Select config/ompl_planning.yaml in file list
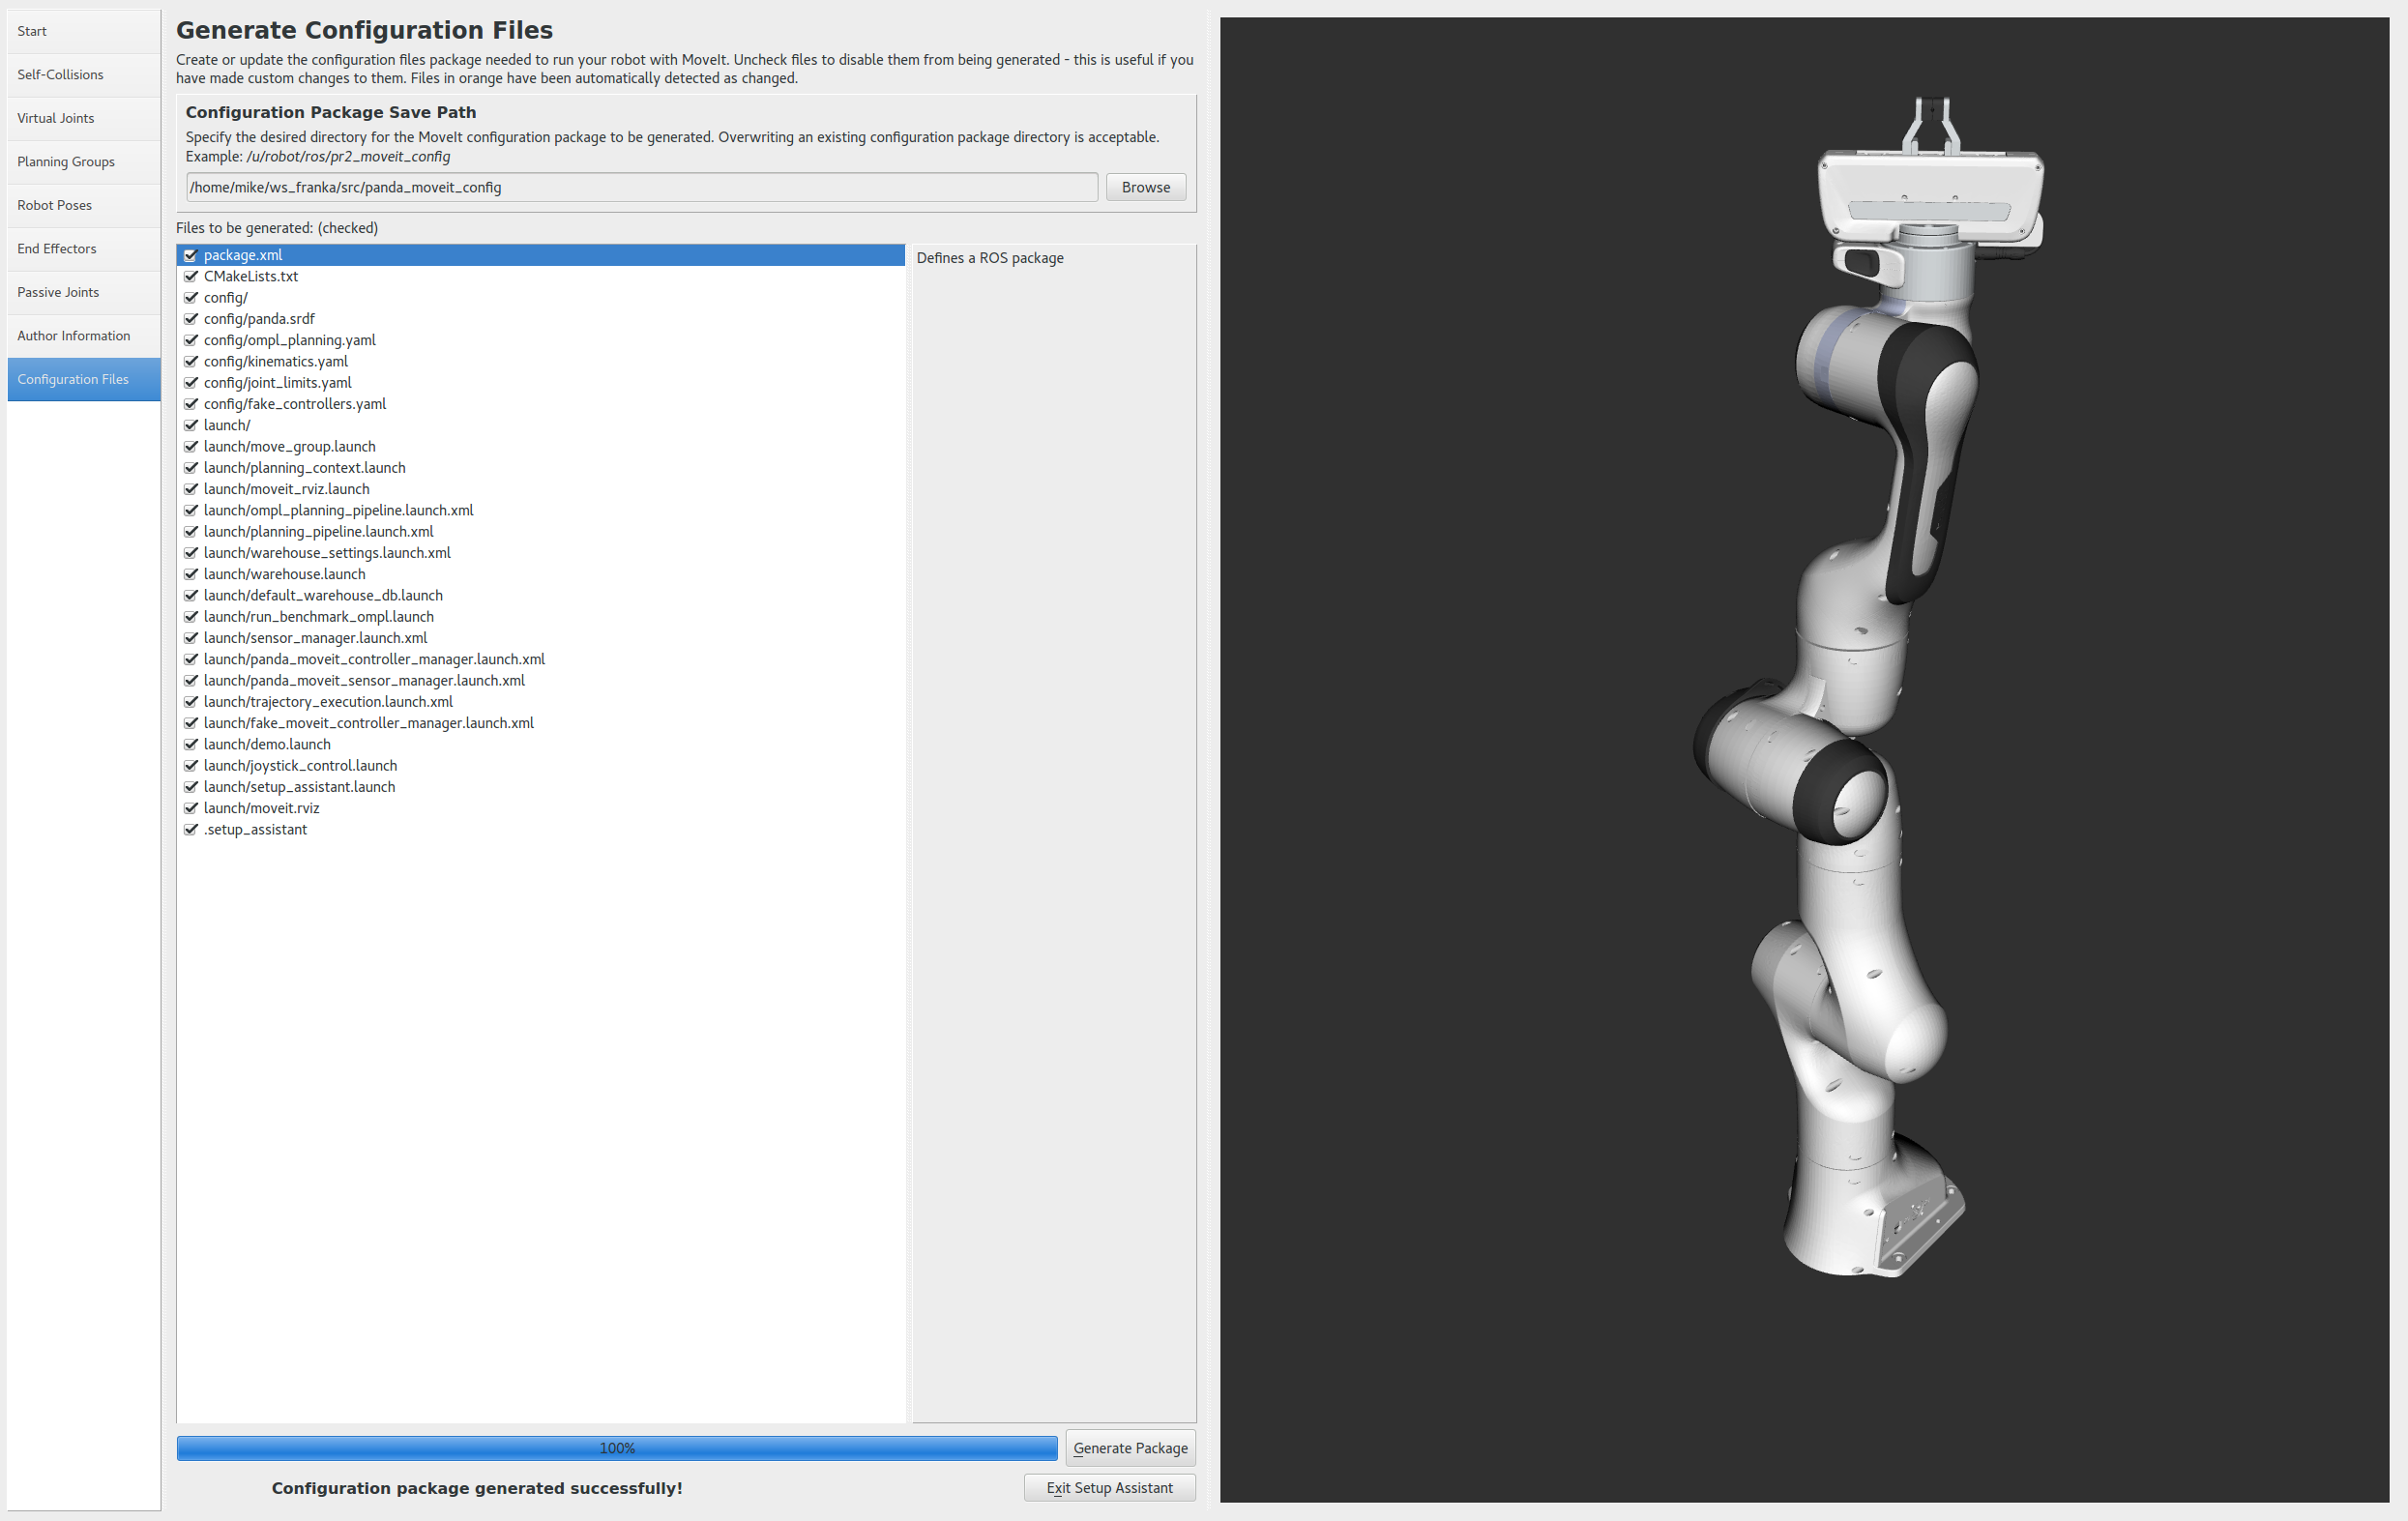The height and width of the screenshot is (1521, 2408). 290,340
